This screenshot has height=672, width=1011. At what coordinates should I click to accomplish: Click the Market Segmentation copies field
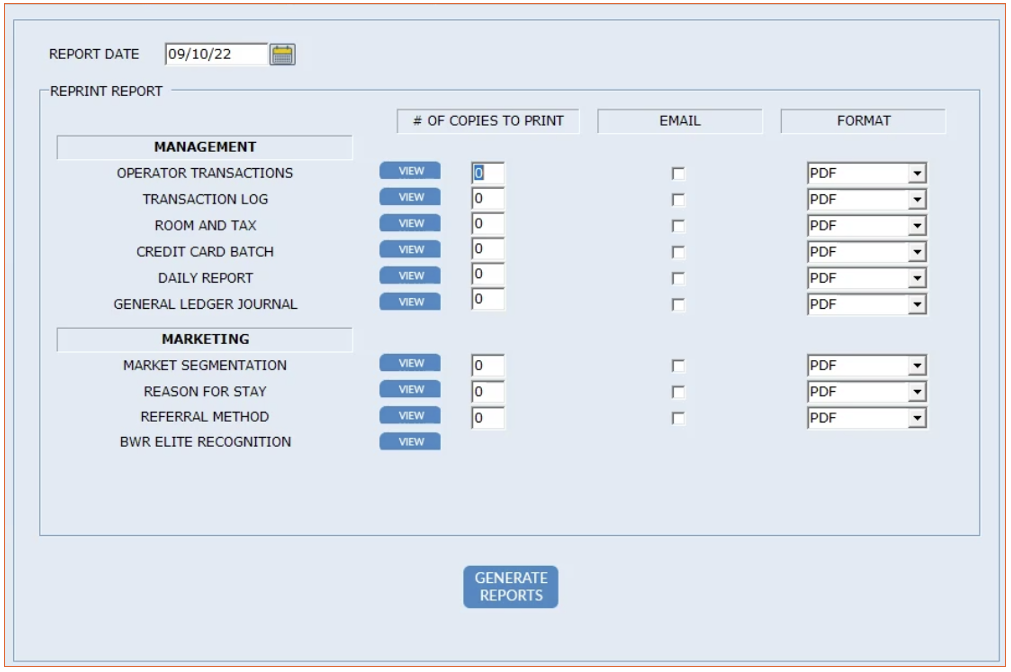click(488, 366)
